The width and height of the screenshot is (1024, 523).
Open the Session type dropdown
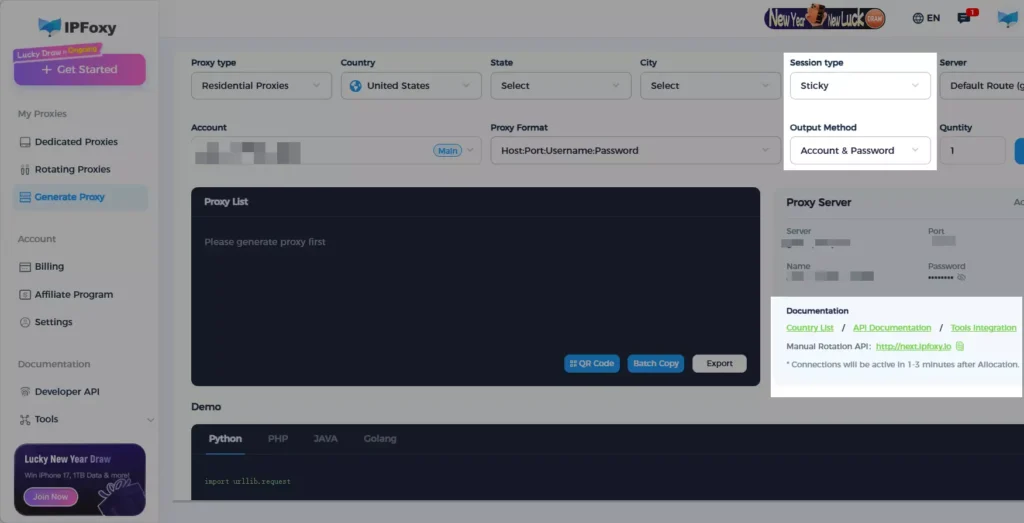860,86
